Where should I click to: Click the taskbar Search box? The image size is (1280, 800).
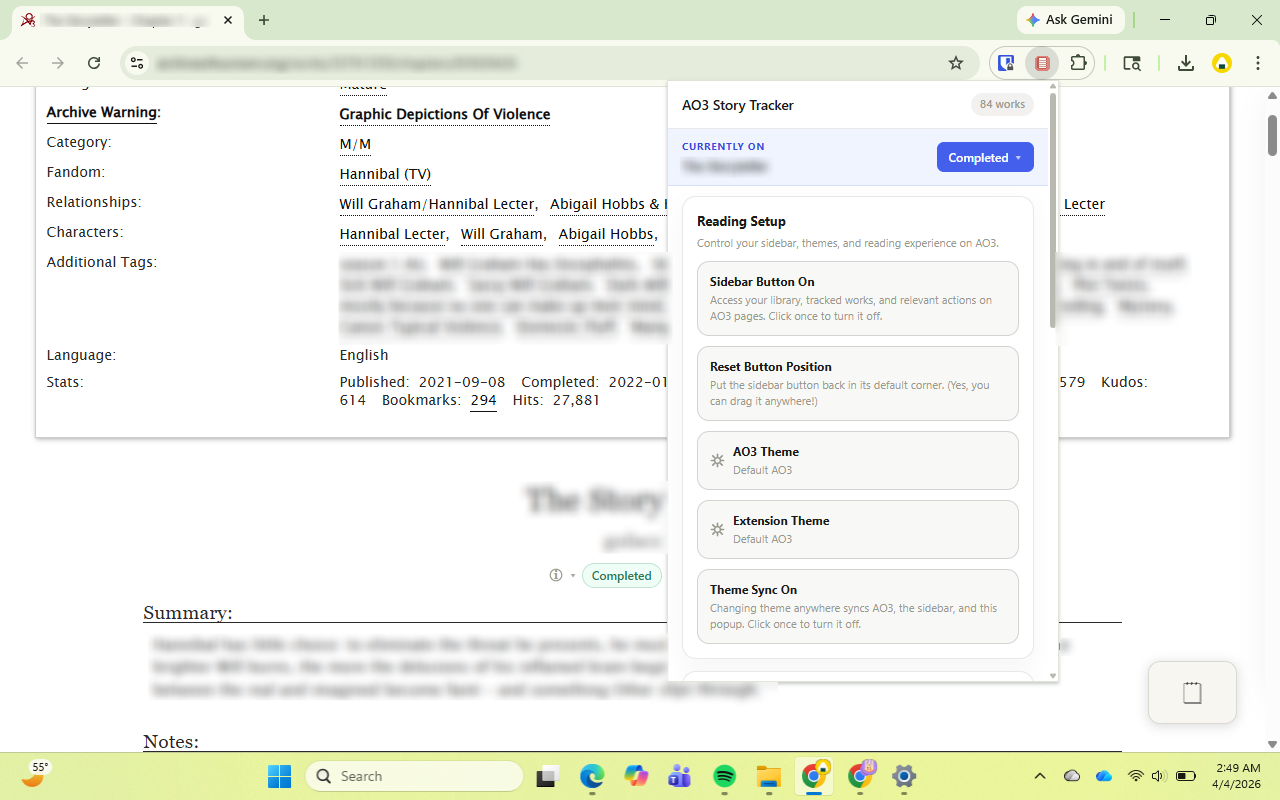tap(414, 776)
